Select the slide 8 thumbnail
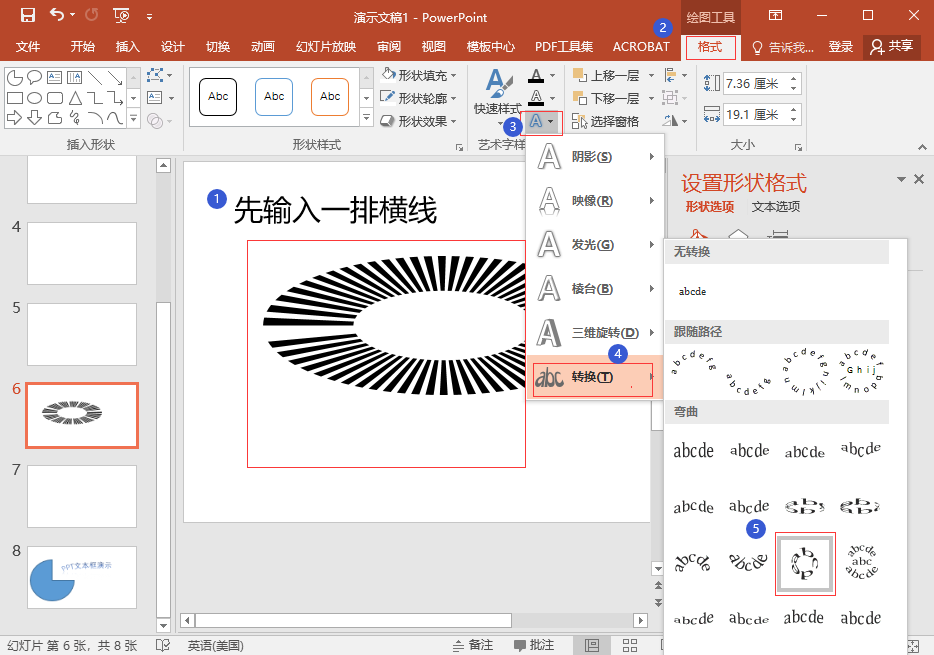Image resolution: width=934 pixels, height=655 pixels. coord(82,577)
